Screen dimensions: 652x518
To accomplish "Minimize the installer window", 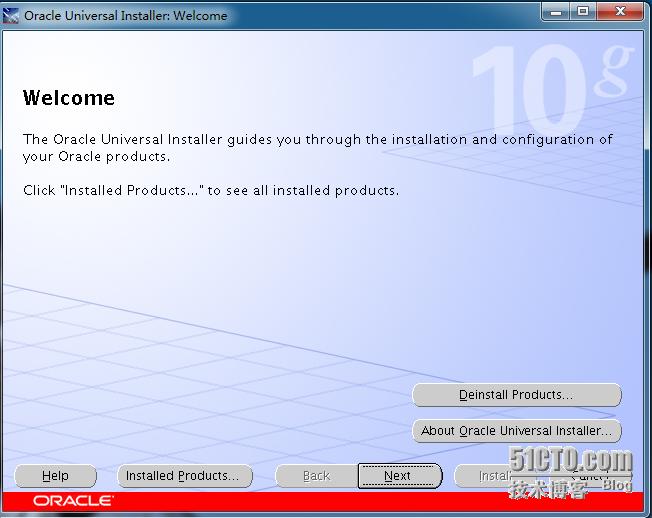I will pyautogui.click(x=556, y=11).
